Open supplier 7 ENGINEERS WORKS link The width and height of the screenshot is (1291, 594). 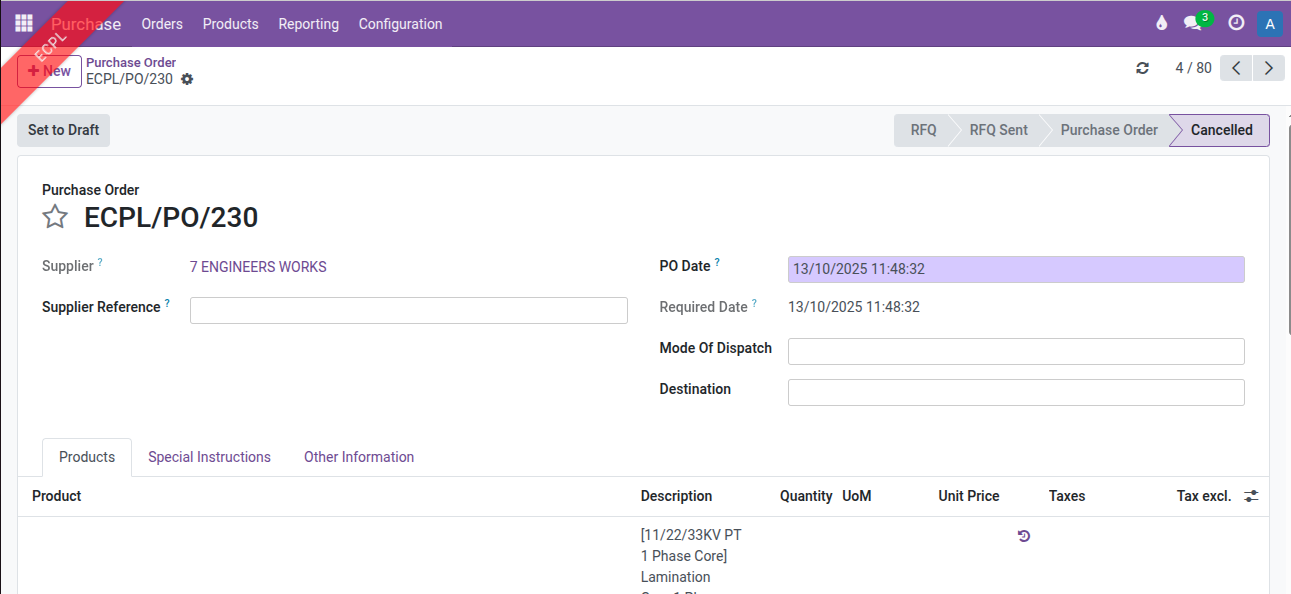coord(258,267)
